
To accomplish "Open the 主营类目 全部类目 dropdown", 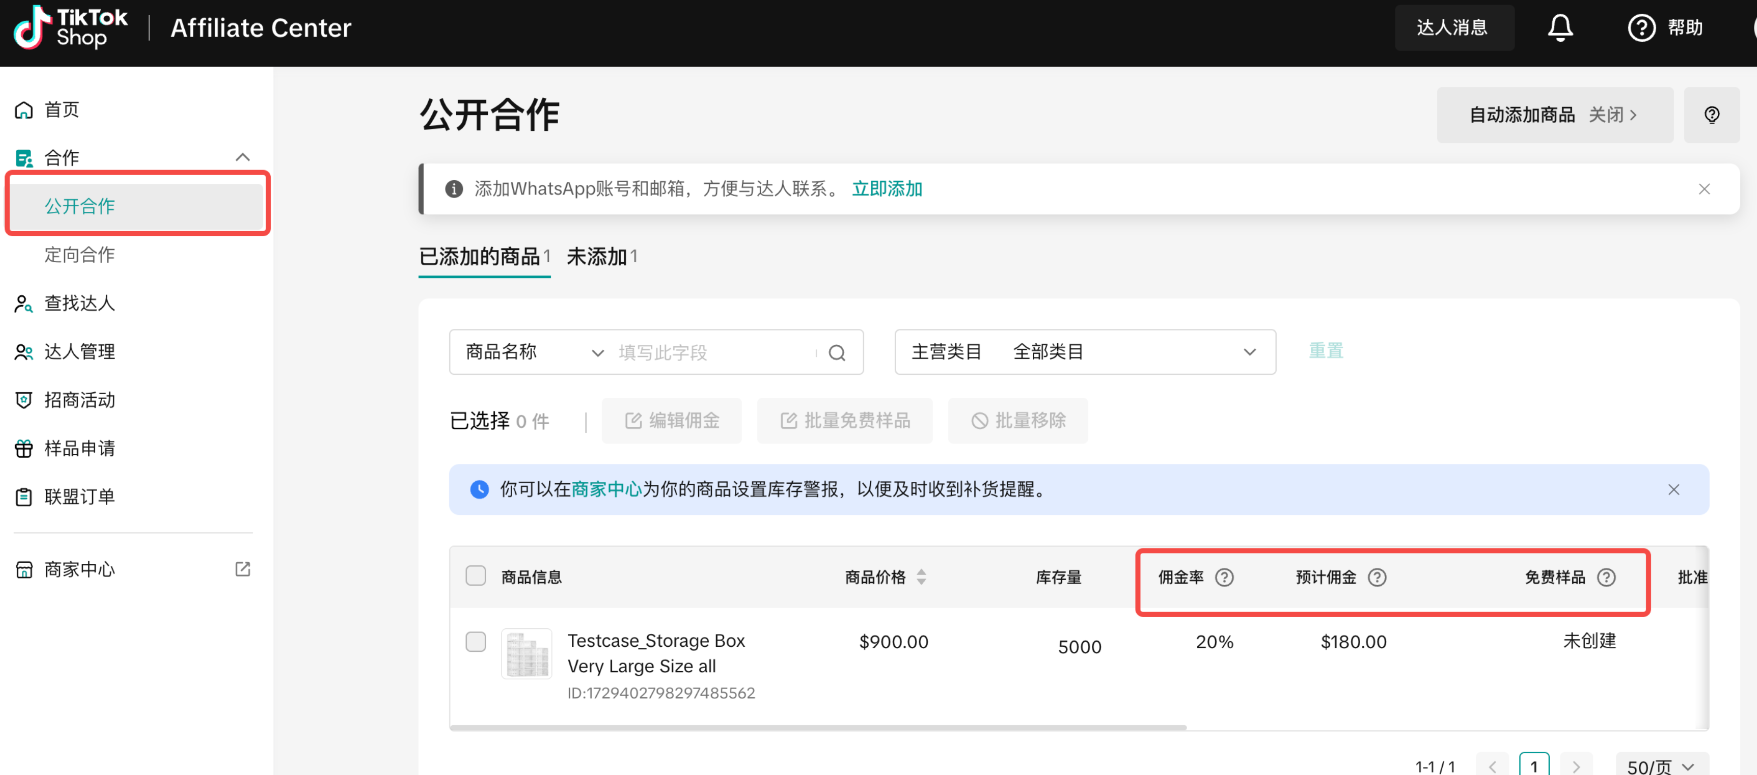I will [x=1085, y=352].
